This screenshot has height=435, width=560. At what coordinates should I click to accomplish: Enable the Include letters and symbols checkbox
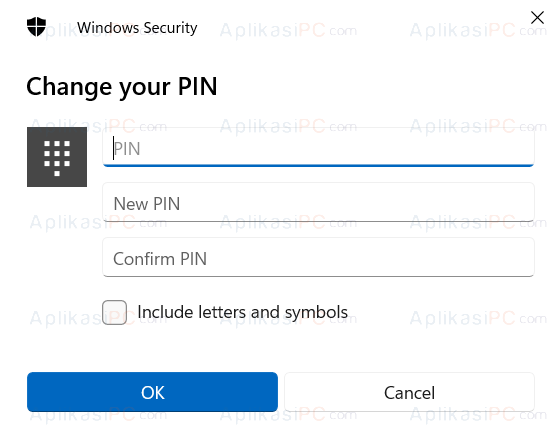coord(114,312)
